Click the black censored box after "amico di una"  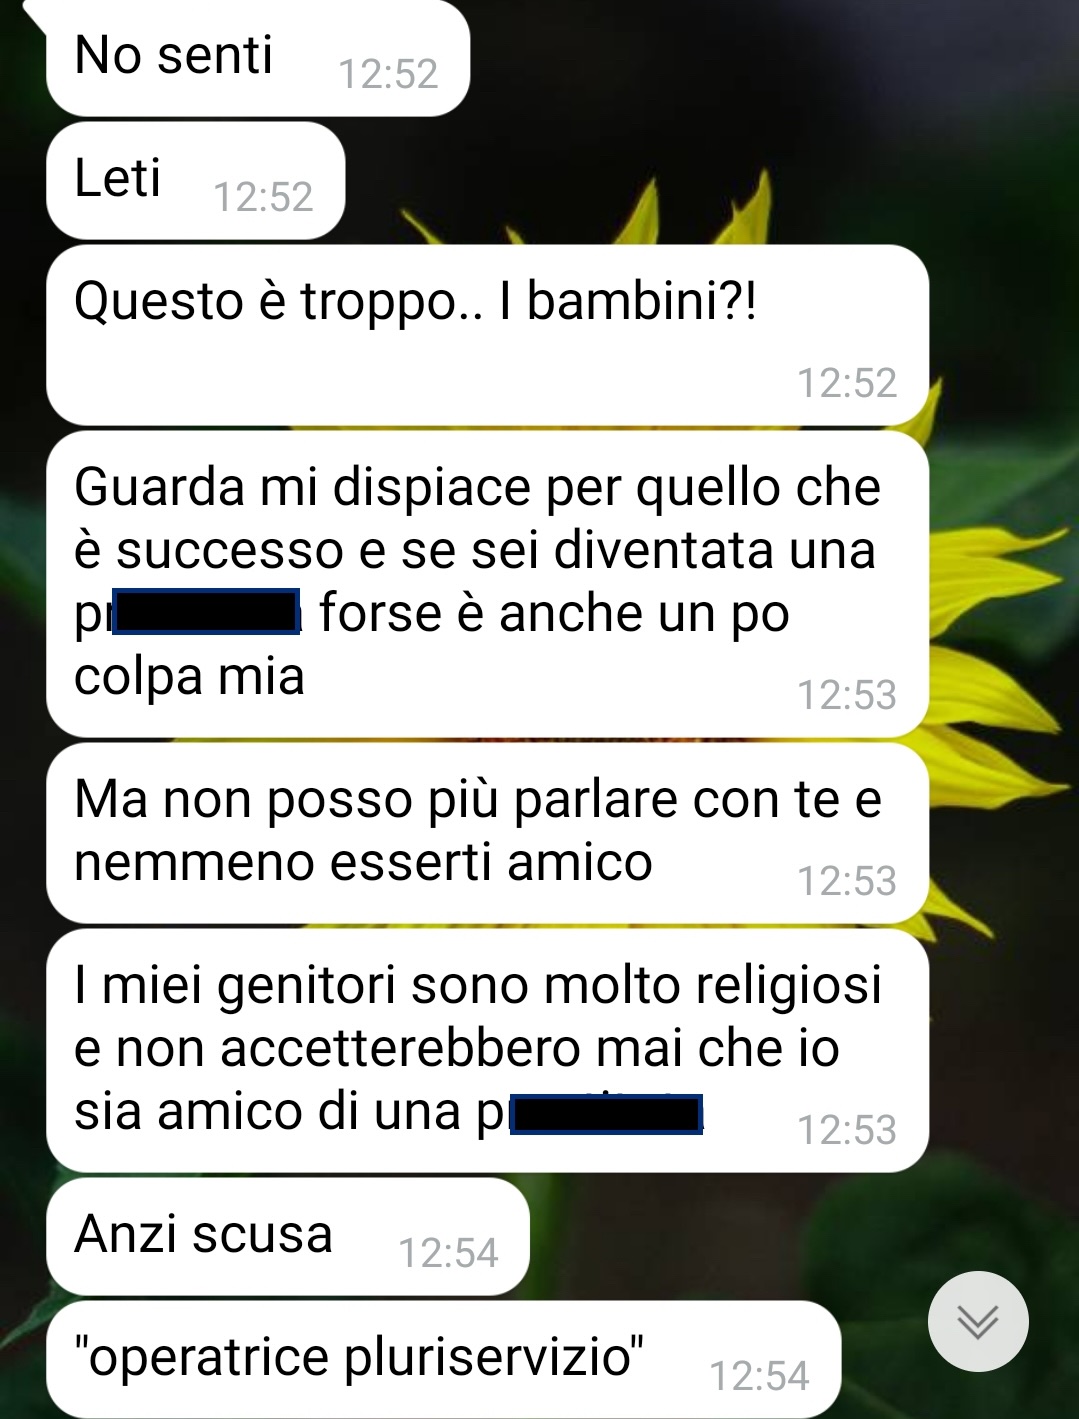[607, 1114]
